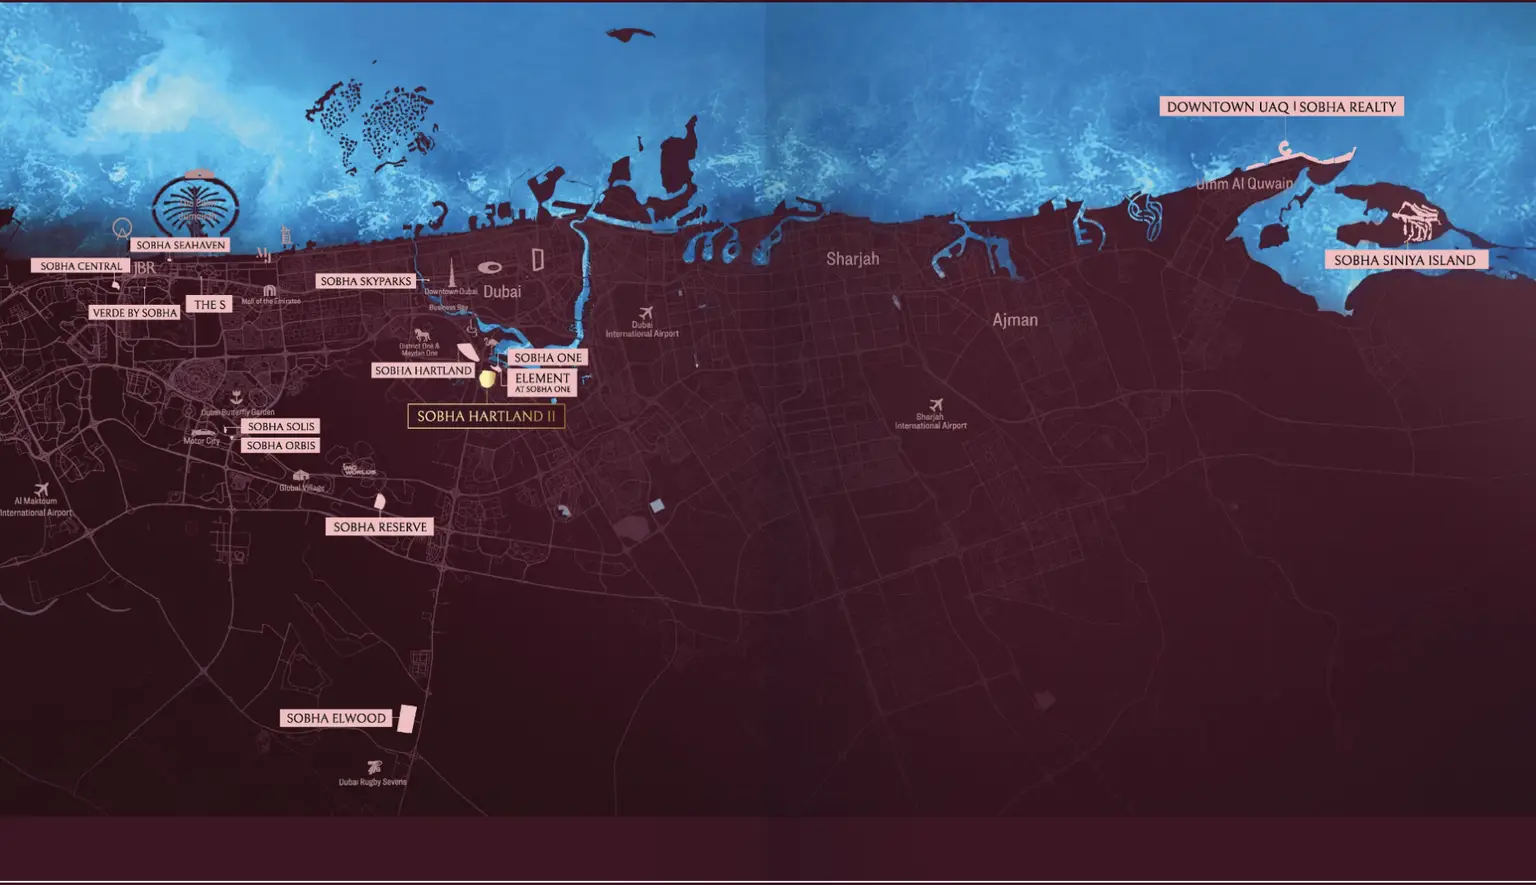Image resolution: width=1536 pixels, height=885 pixels.
Task: Click the Sobha Skyparks label
Action: click(366, 282)
